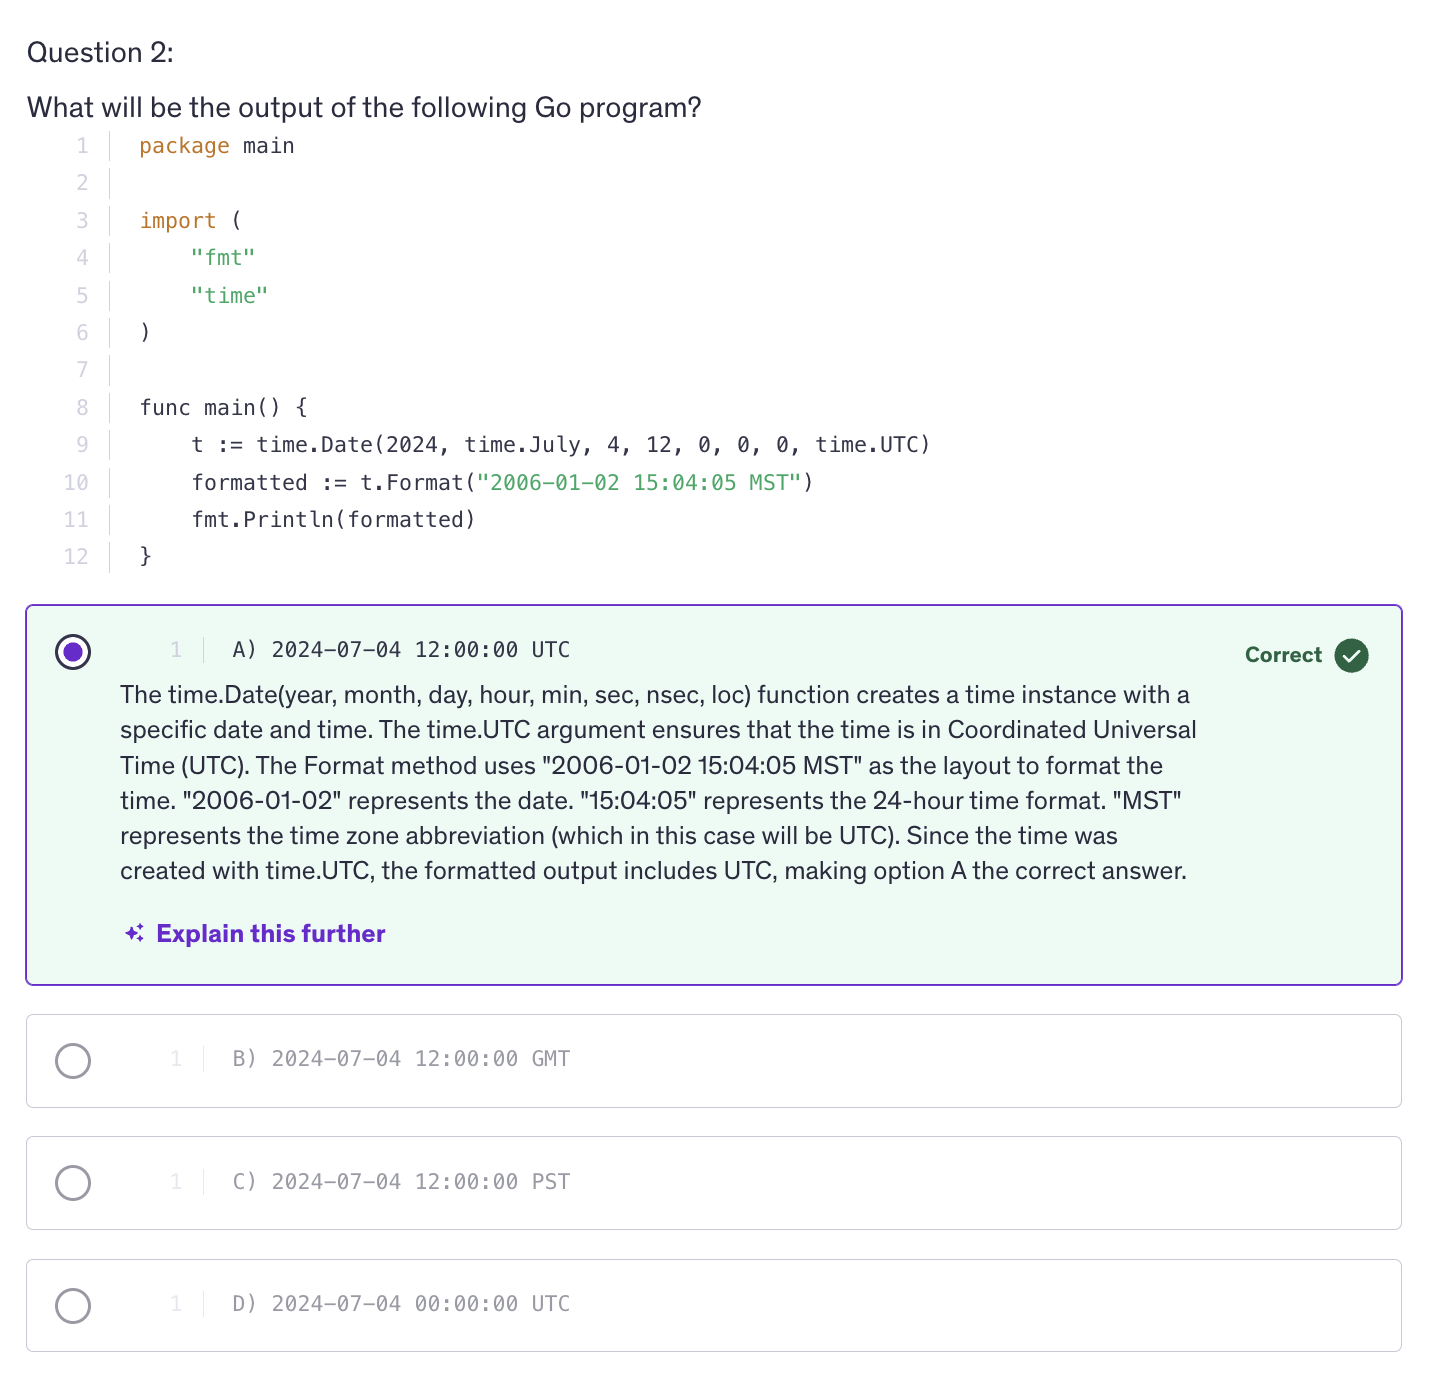
Task: Click the Question 2 heading
Action: tap(100, 53)
